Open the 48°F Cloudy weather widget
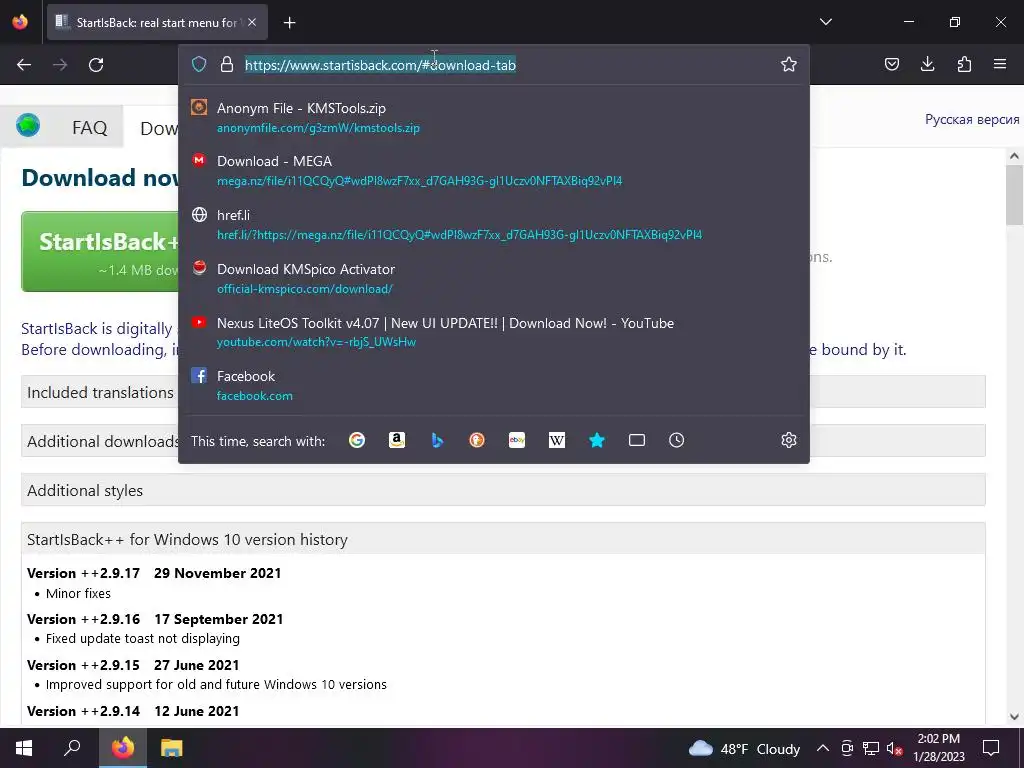This screenshot has height=768, width=1024. (744, 748)
